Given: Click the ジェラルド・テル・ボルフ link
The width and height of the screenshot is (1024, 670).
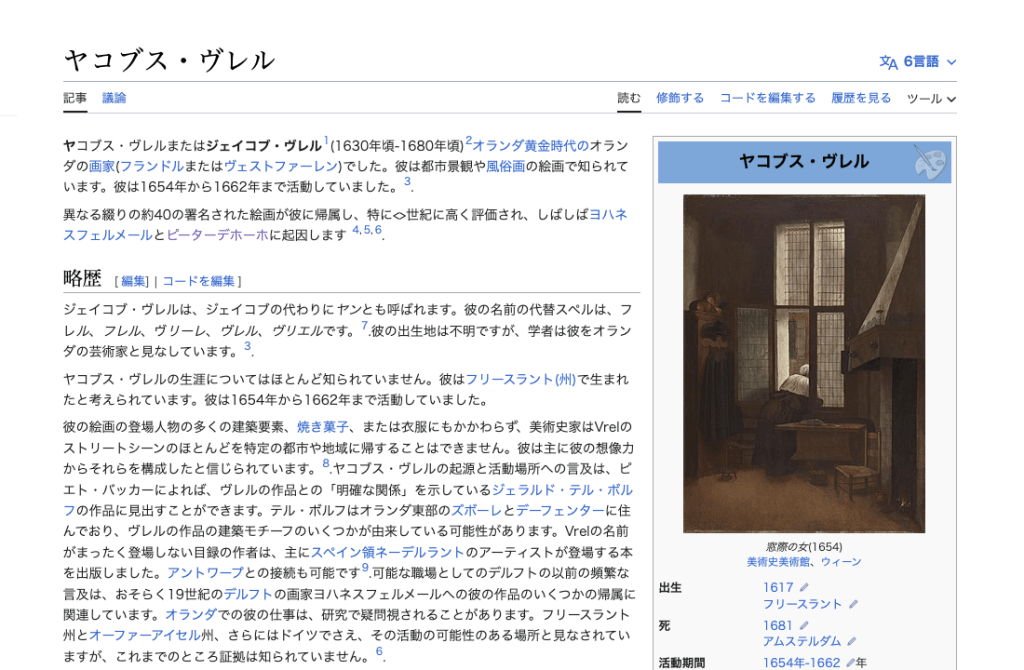Looking at the screenshot, I should click(562, 490).
